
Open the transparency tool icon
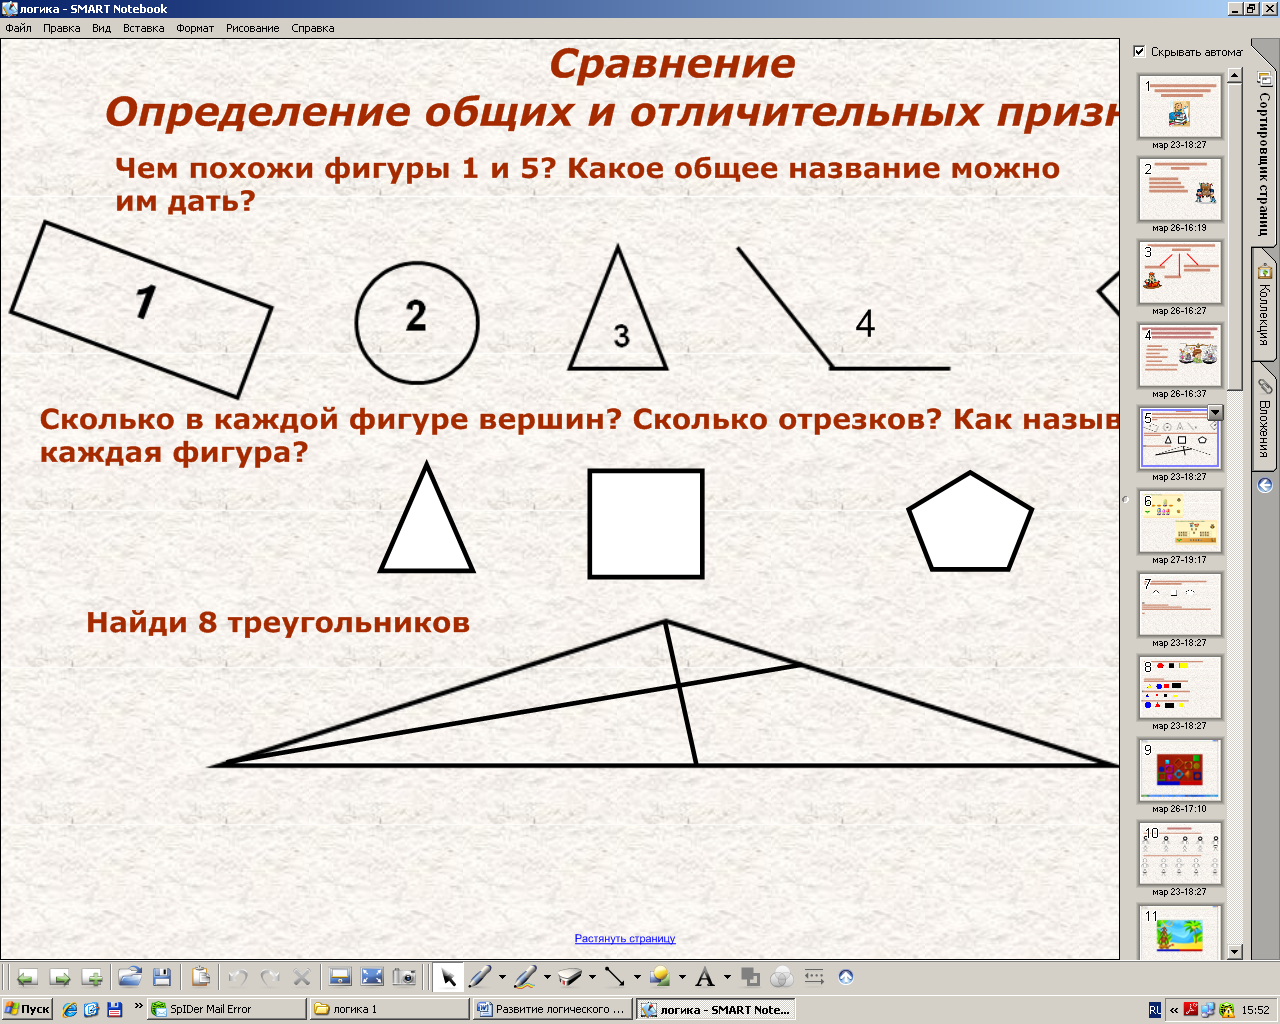[782, 977]
